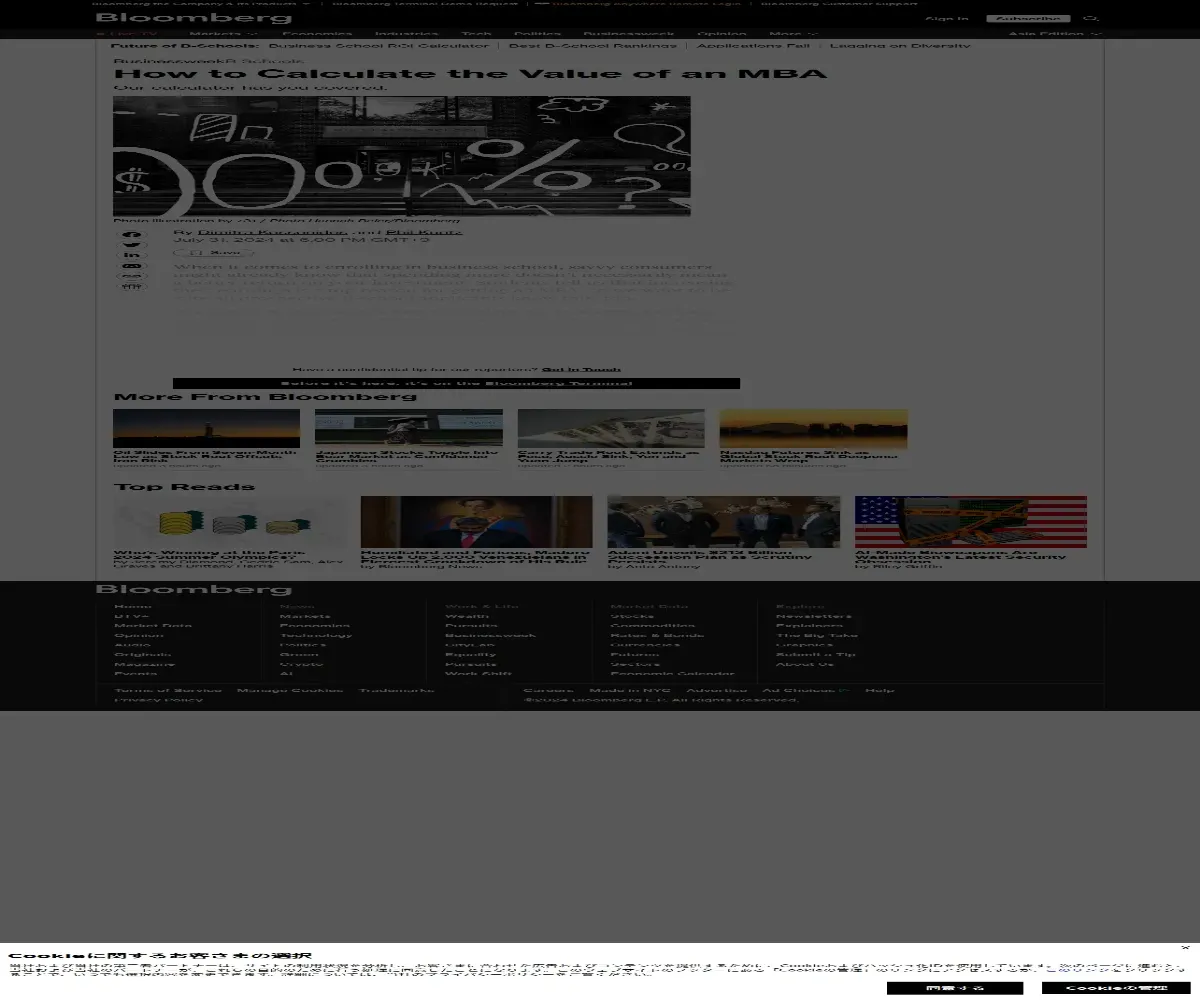Share the article on LinkedIn

click(132, 256)
